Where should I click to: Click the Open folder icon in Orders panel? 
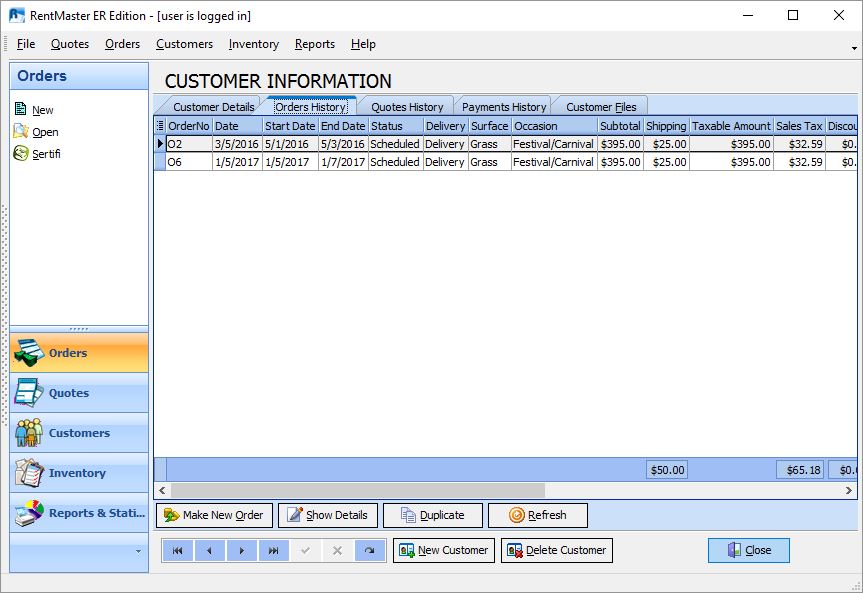[21, 132]
